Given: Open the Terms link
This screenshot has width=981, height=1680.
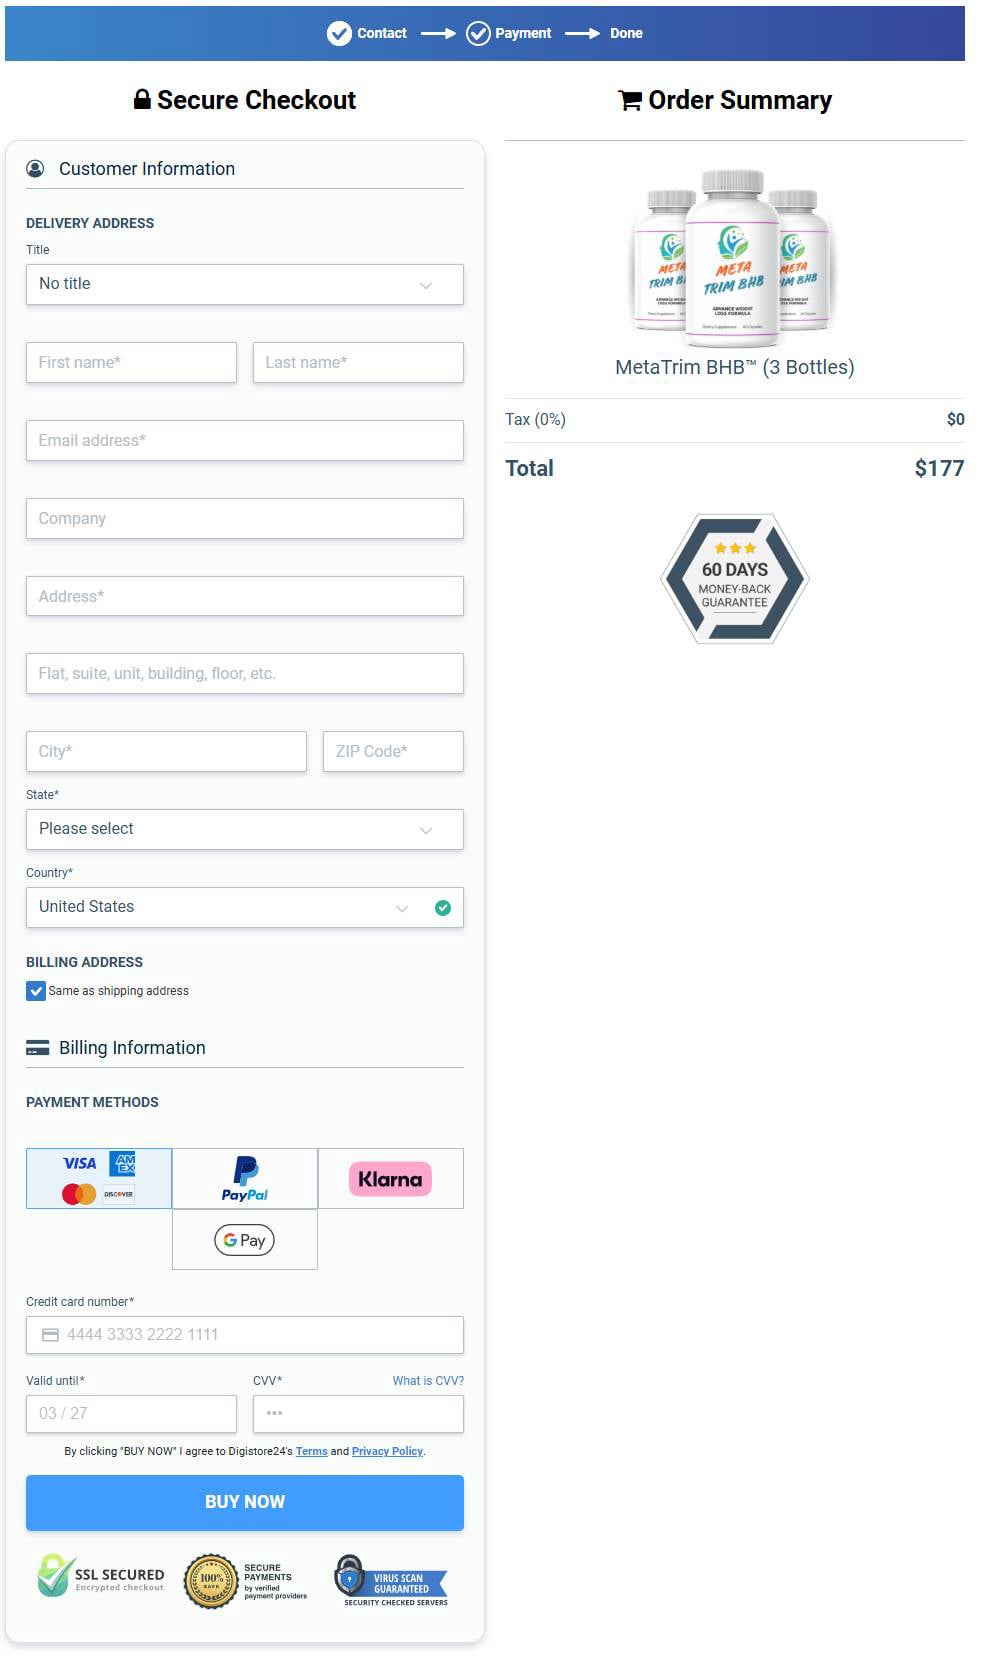Looking at the screenshot, I should [x=311, y=1451].
